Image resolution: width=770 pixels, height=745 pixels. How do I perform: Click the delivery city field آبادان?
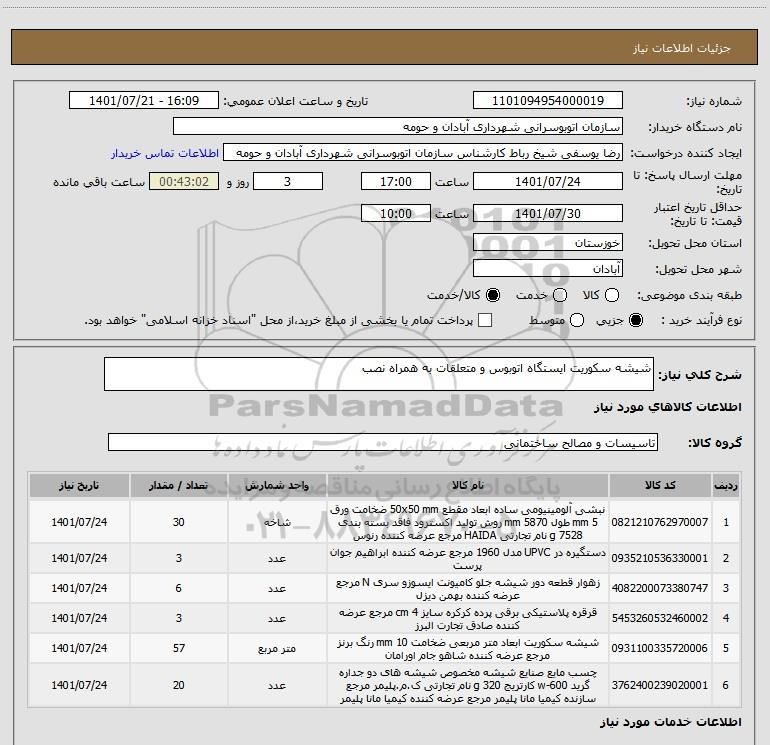(548, 269)
